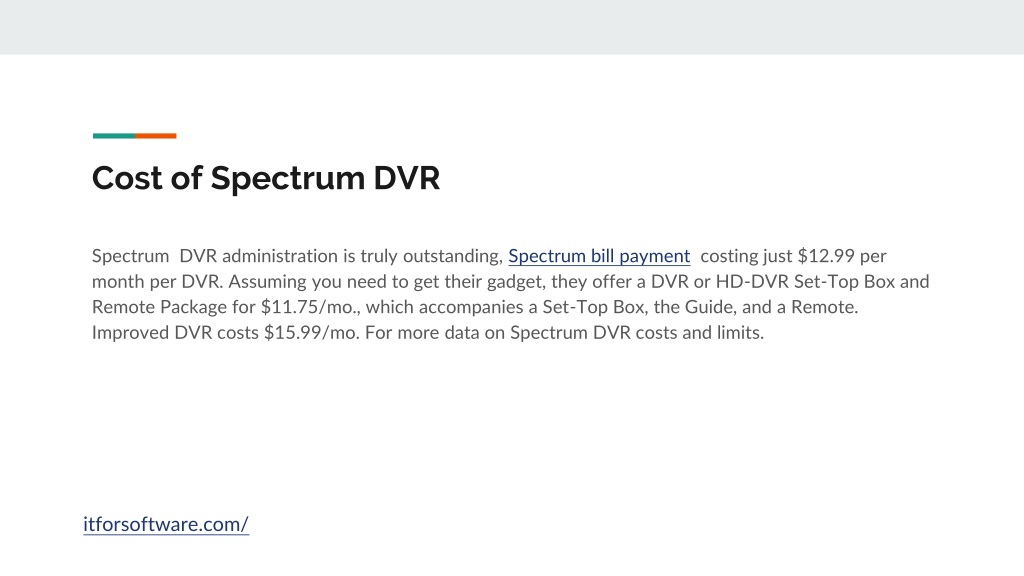The height and width of the screenshot is (576, 1024).
Task: Click the word "Spectrum" in the slide title
Action: [287, 179]
